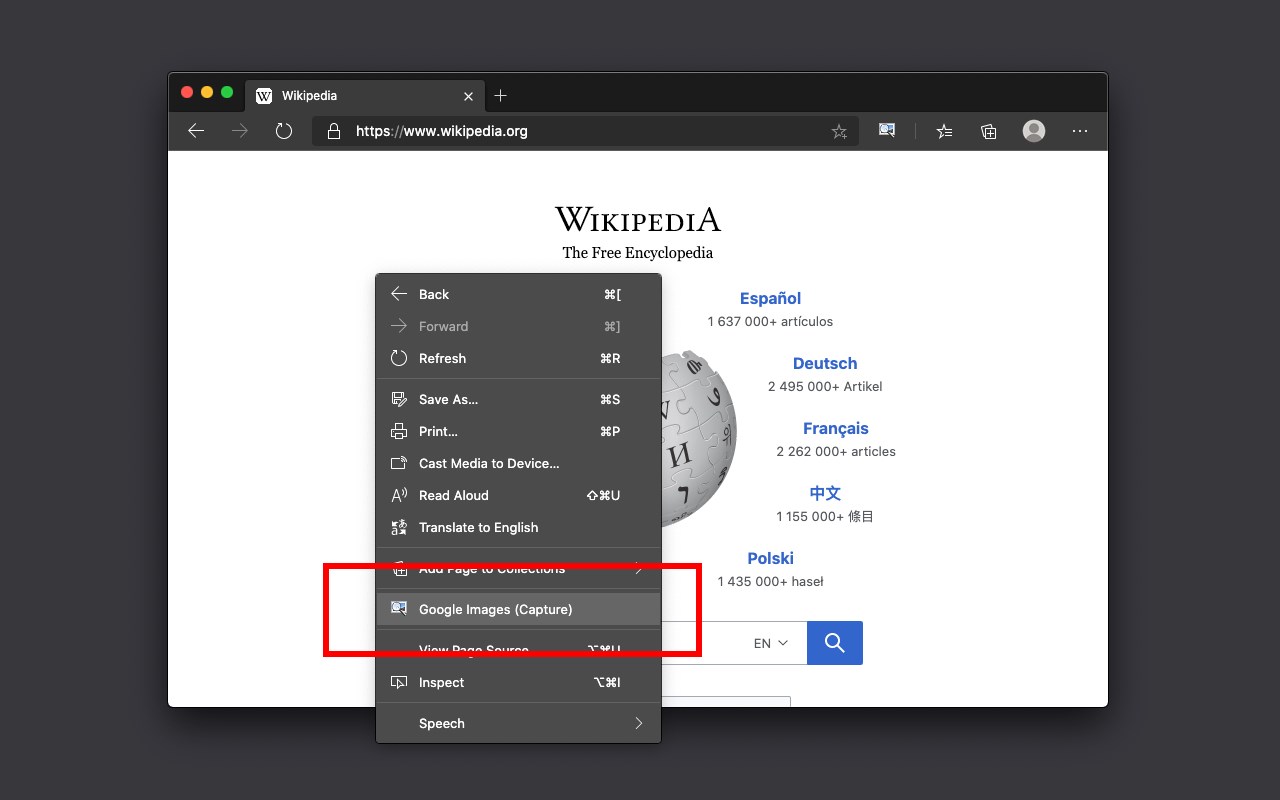Open the Favorites list icon

click(944, 131)
